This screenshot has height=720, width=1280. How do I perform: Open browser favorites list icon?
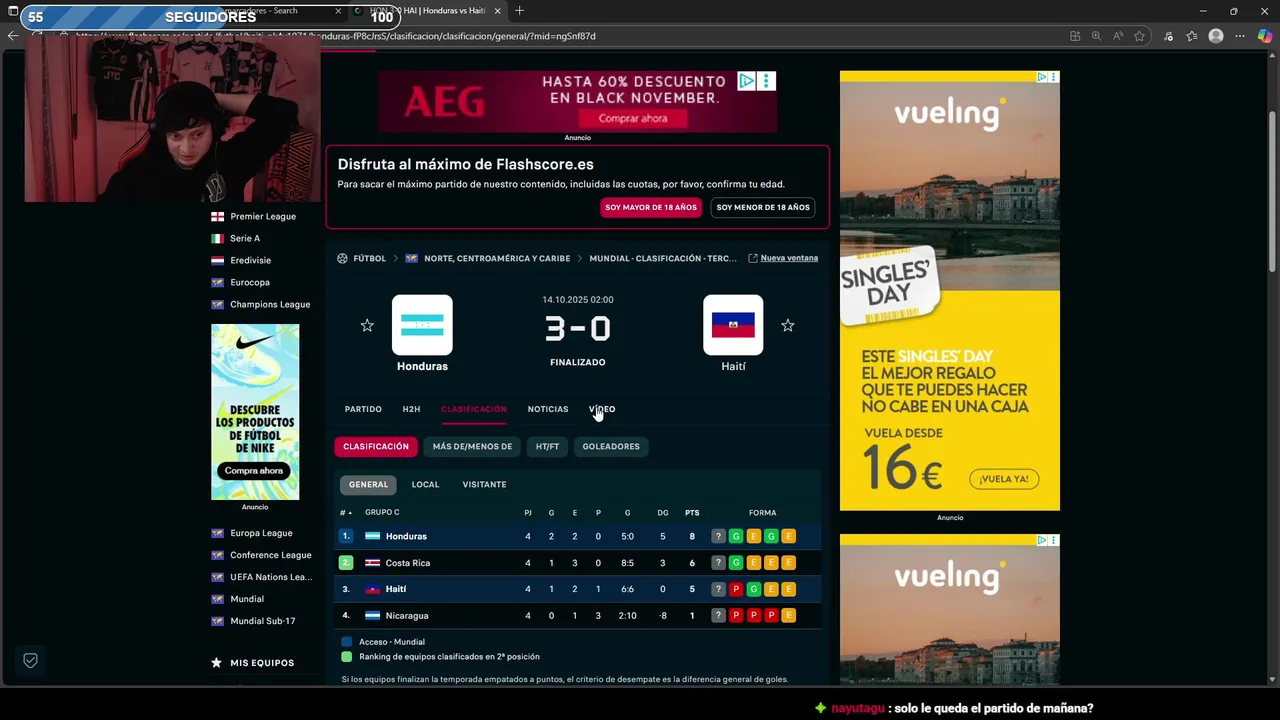[1192, 36]
